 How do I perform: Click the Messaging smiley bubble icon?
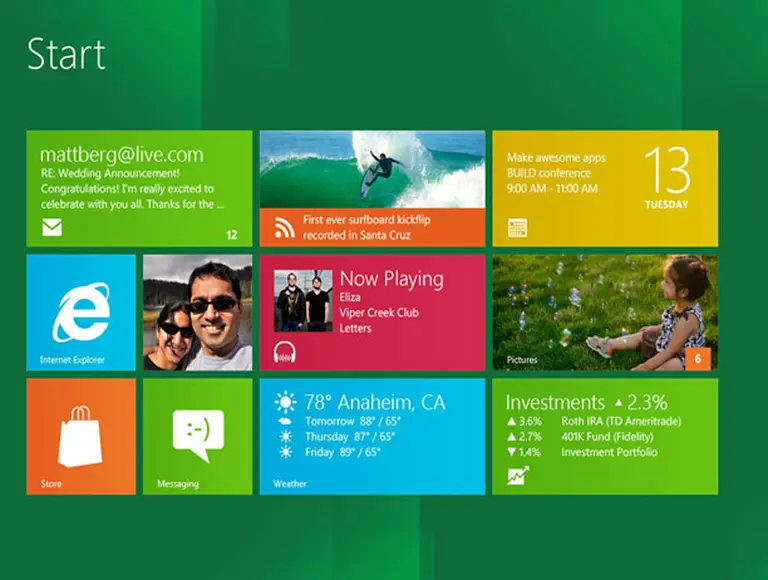198,435
